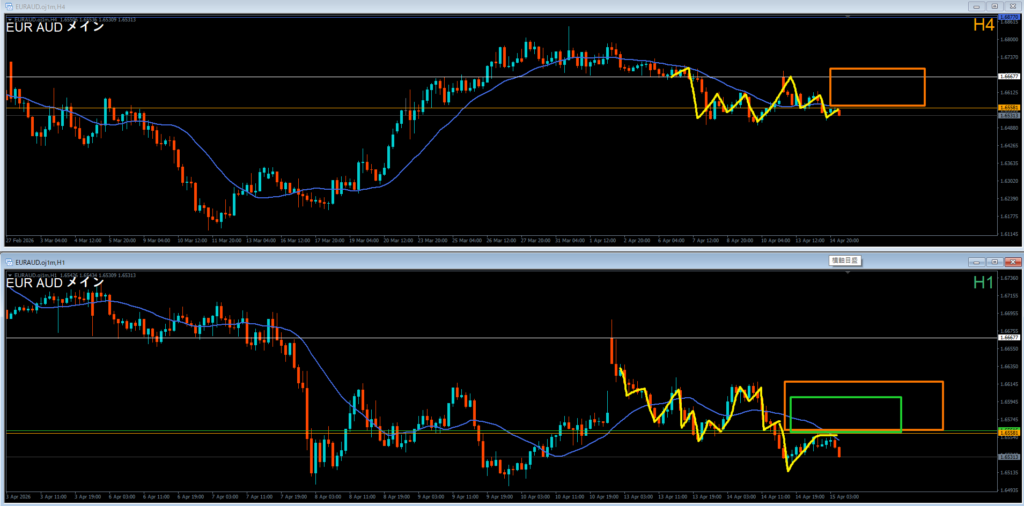Open the small arrow menu beside H1 symbol info

click(x=8, y=275)
